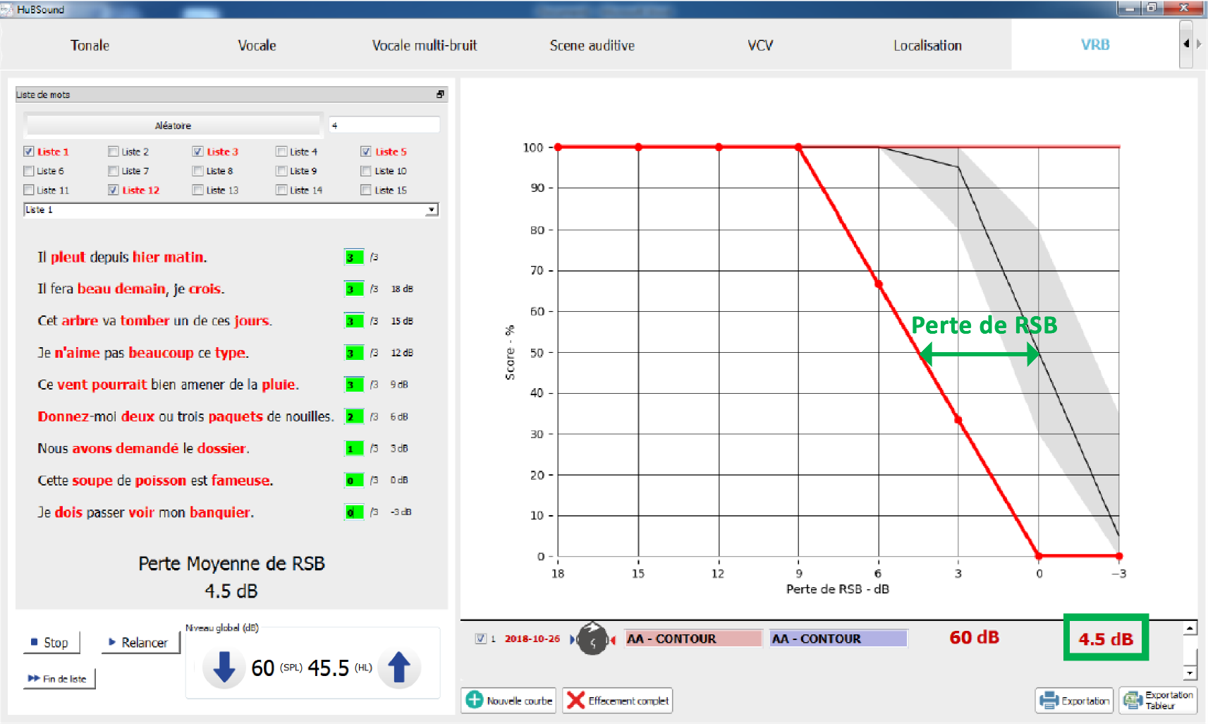Decrease global level with the down arrow
Screen dimensions: 1208x724
pos(224,667)
